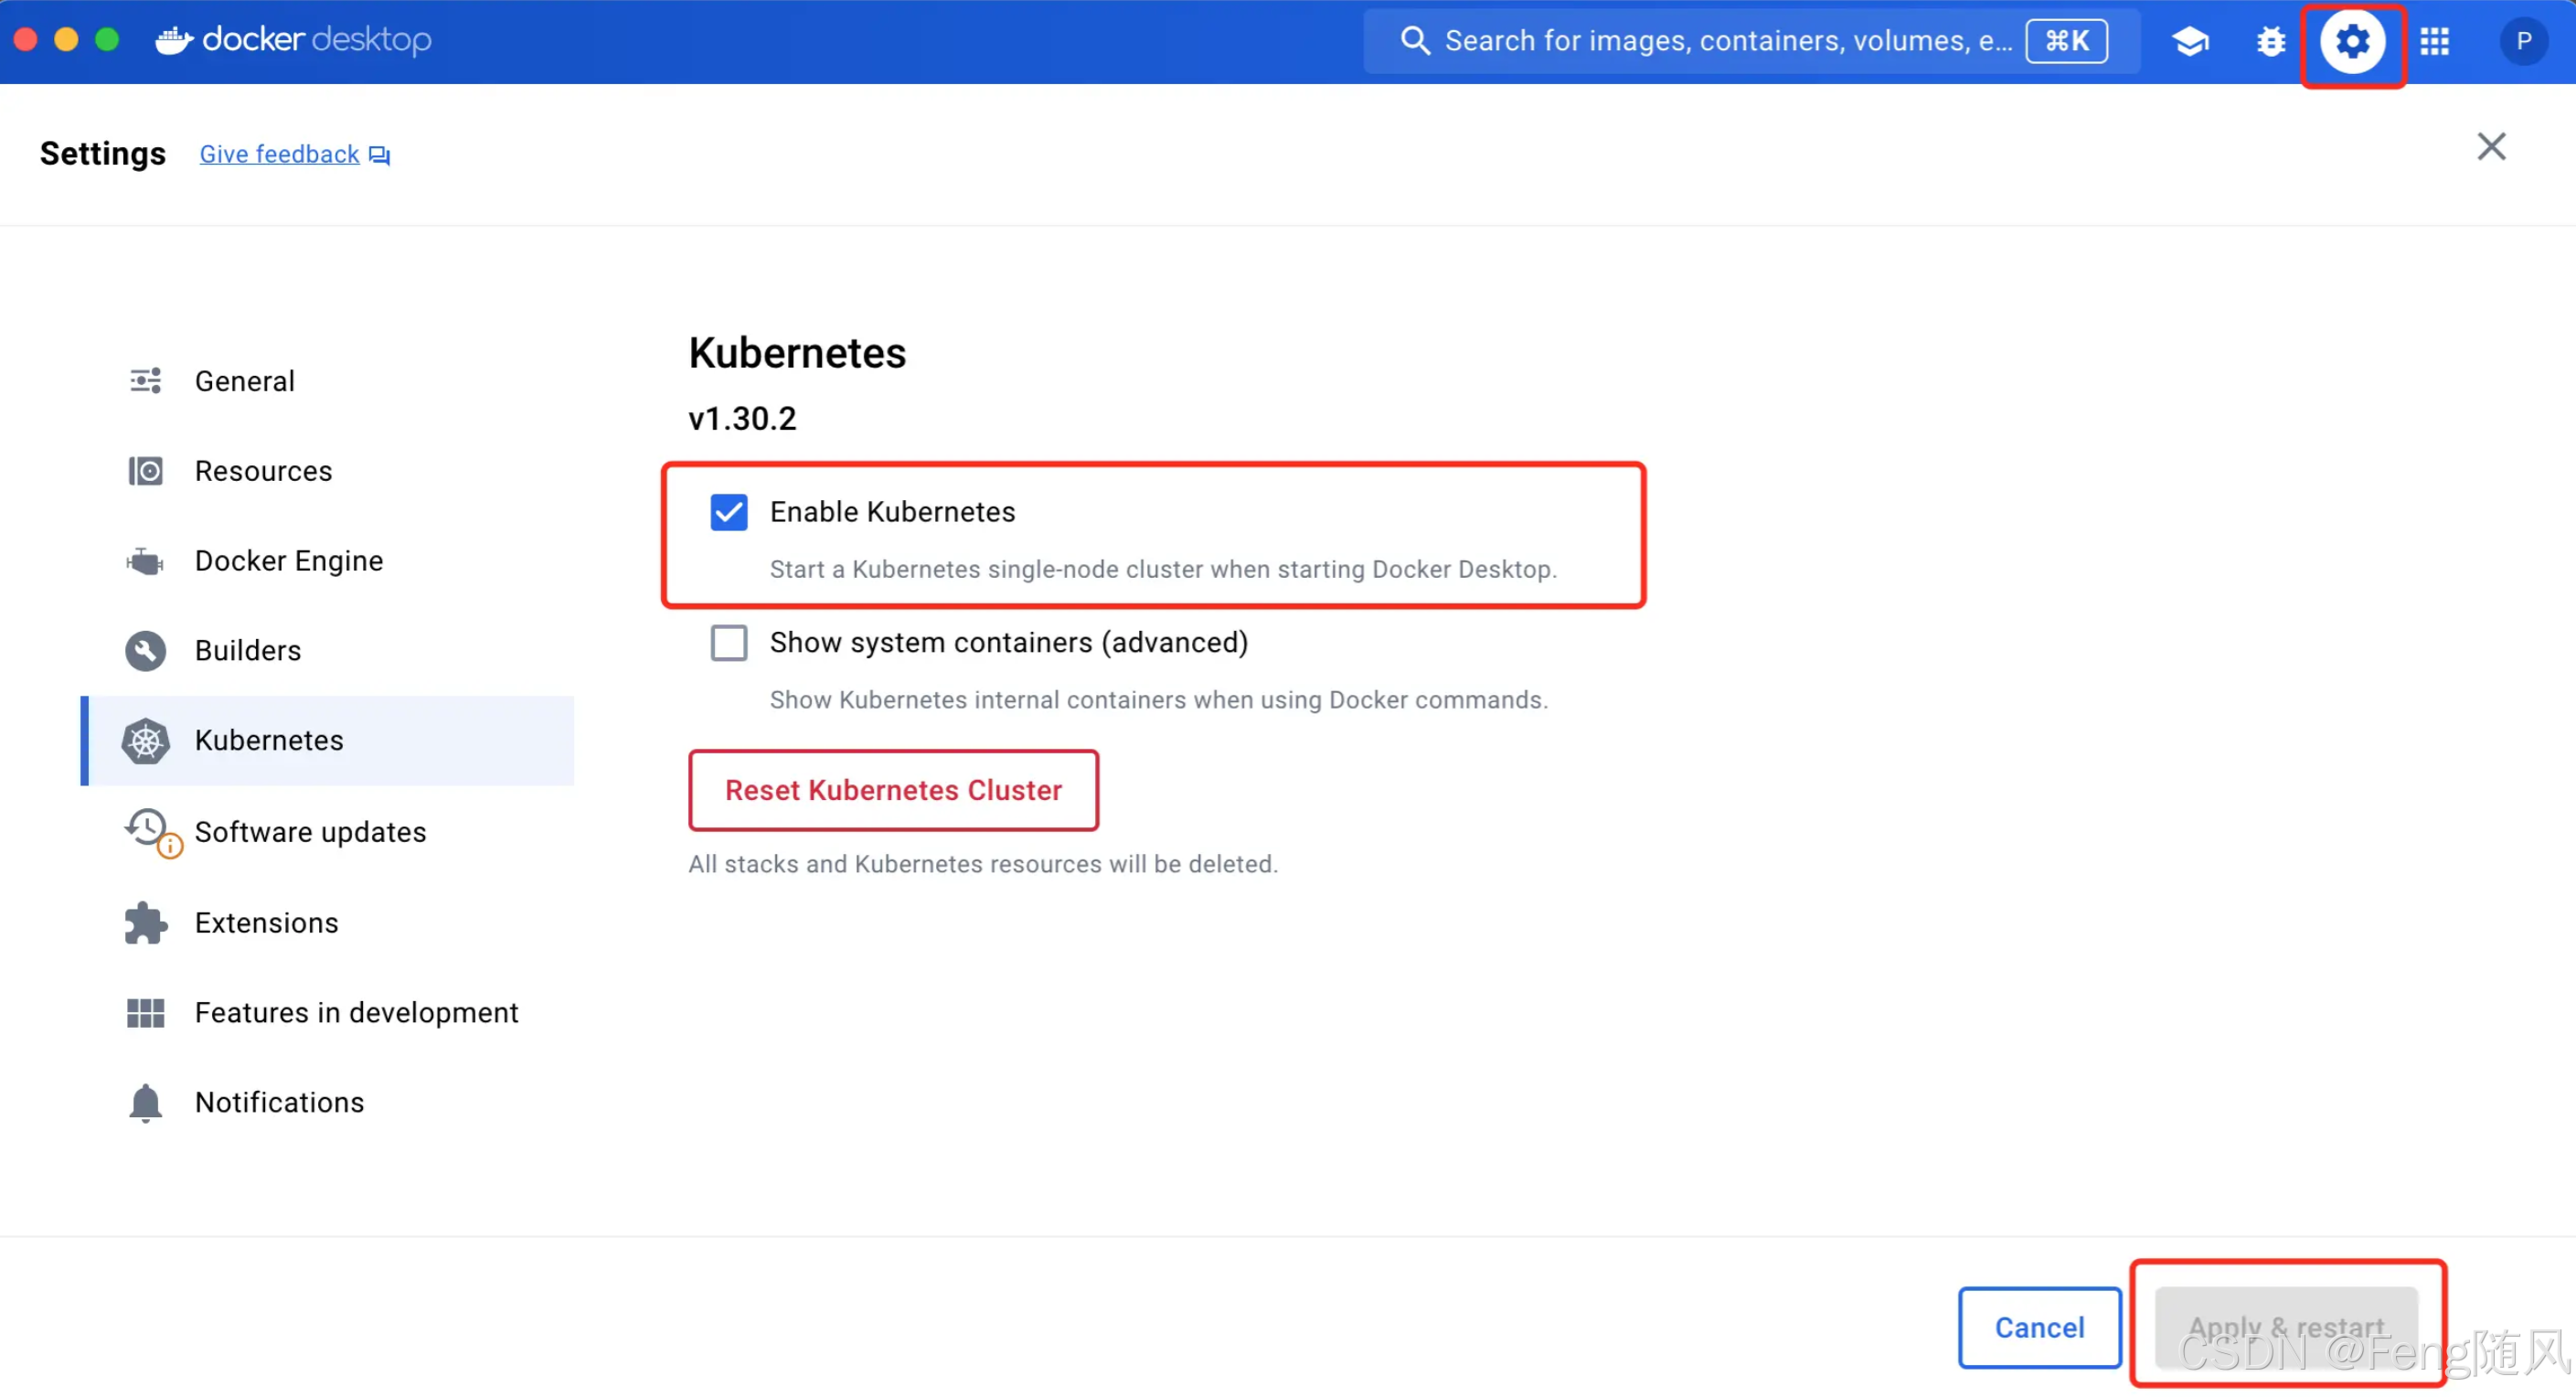The height and width of the screenshot is (1397, 2576).
Task: Click the Troubleshoot bug icon
Action: click(2271, 41)
